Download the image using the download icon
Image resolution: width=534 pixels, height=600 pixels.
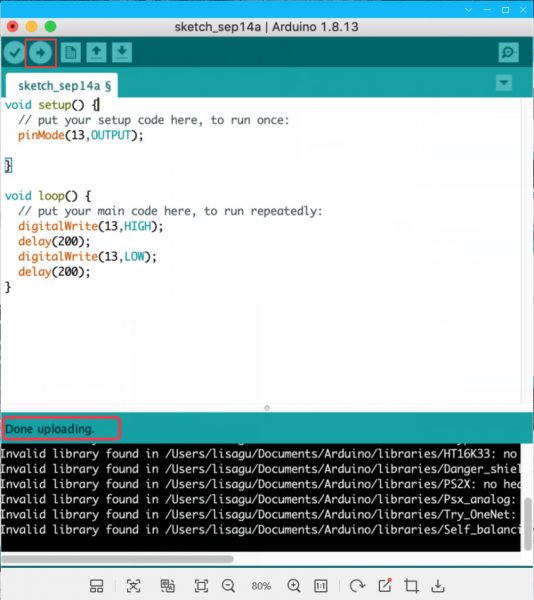[x=438, y=586]
